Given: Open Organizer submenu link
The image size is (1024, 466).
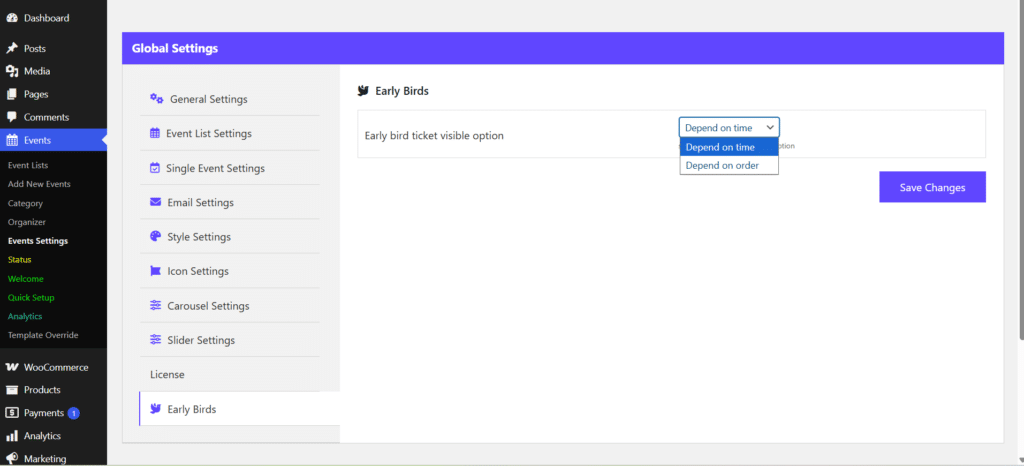Looking at the screenshot, I should pyautogui.click(x=27, y=222).
